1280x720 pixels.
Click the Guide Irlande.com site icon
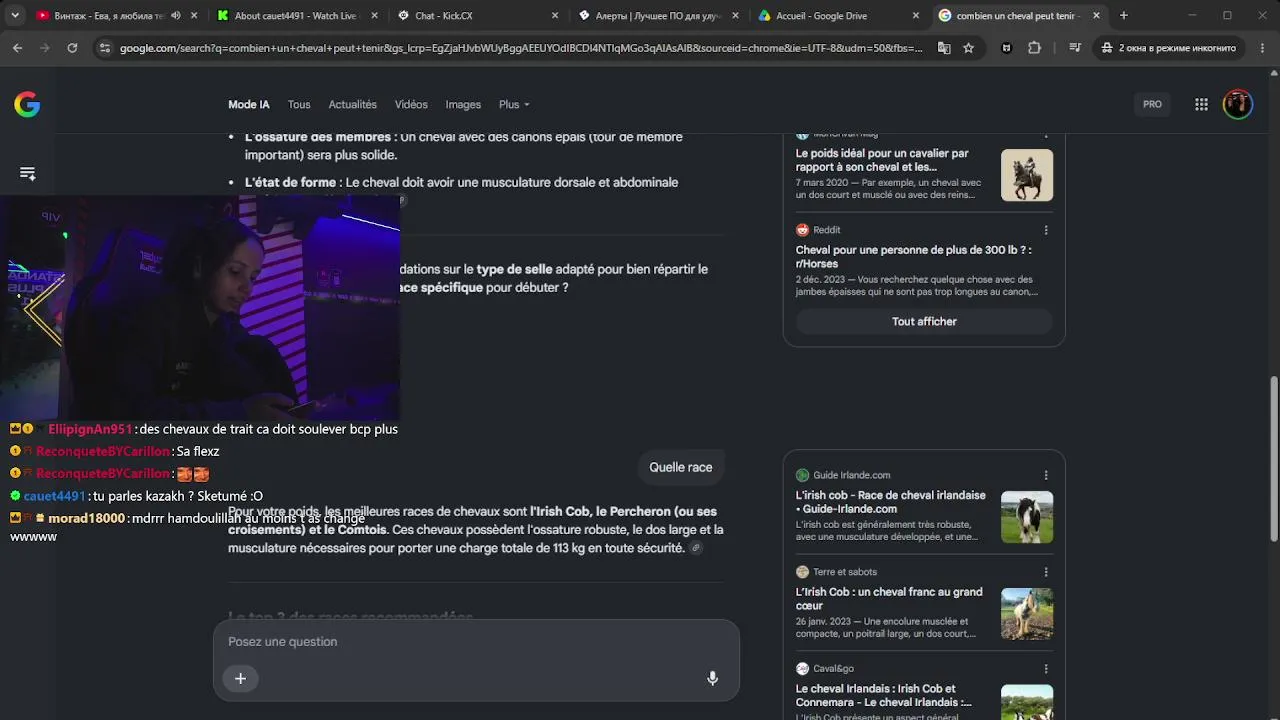click(802, 475)
